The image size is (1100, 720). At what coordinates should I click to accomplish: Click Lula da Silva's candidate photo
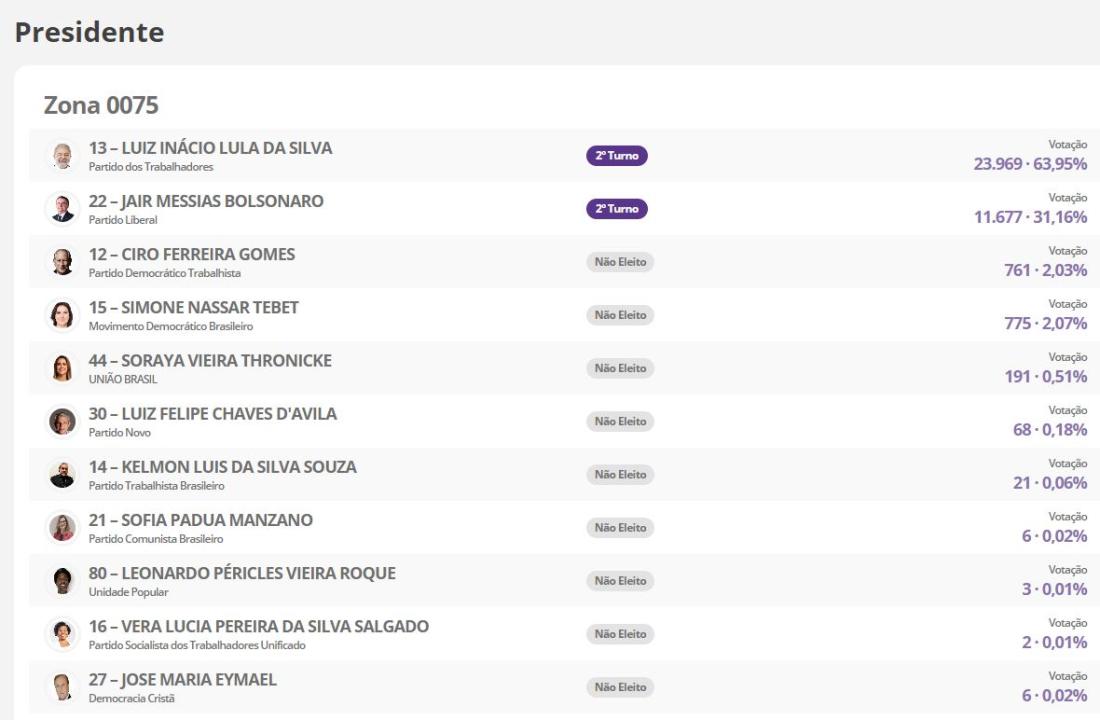click(62, 155)
